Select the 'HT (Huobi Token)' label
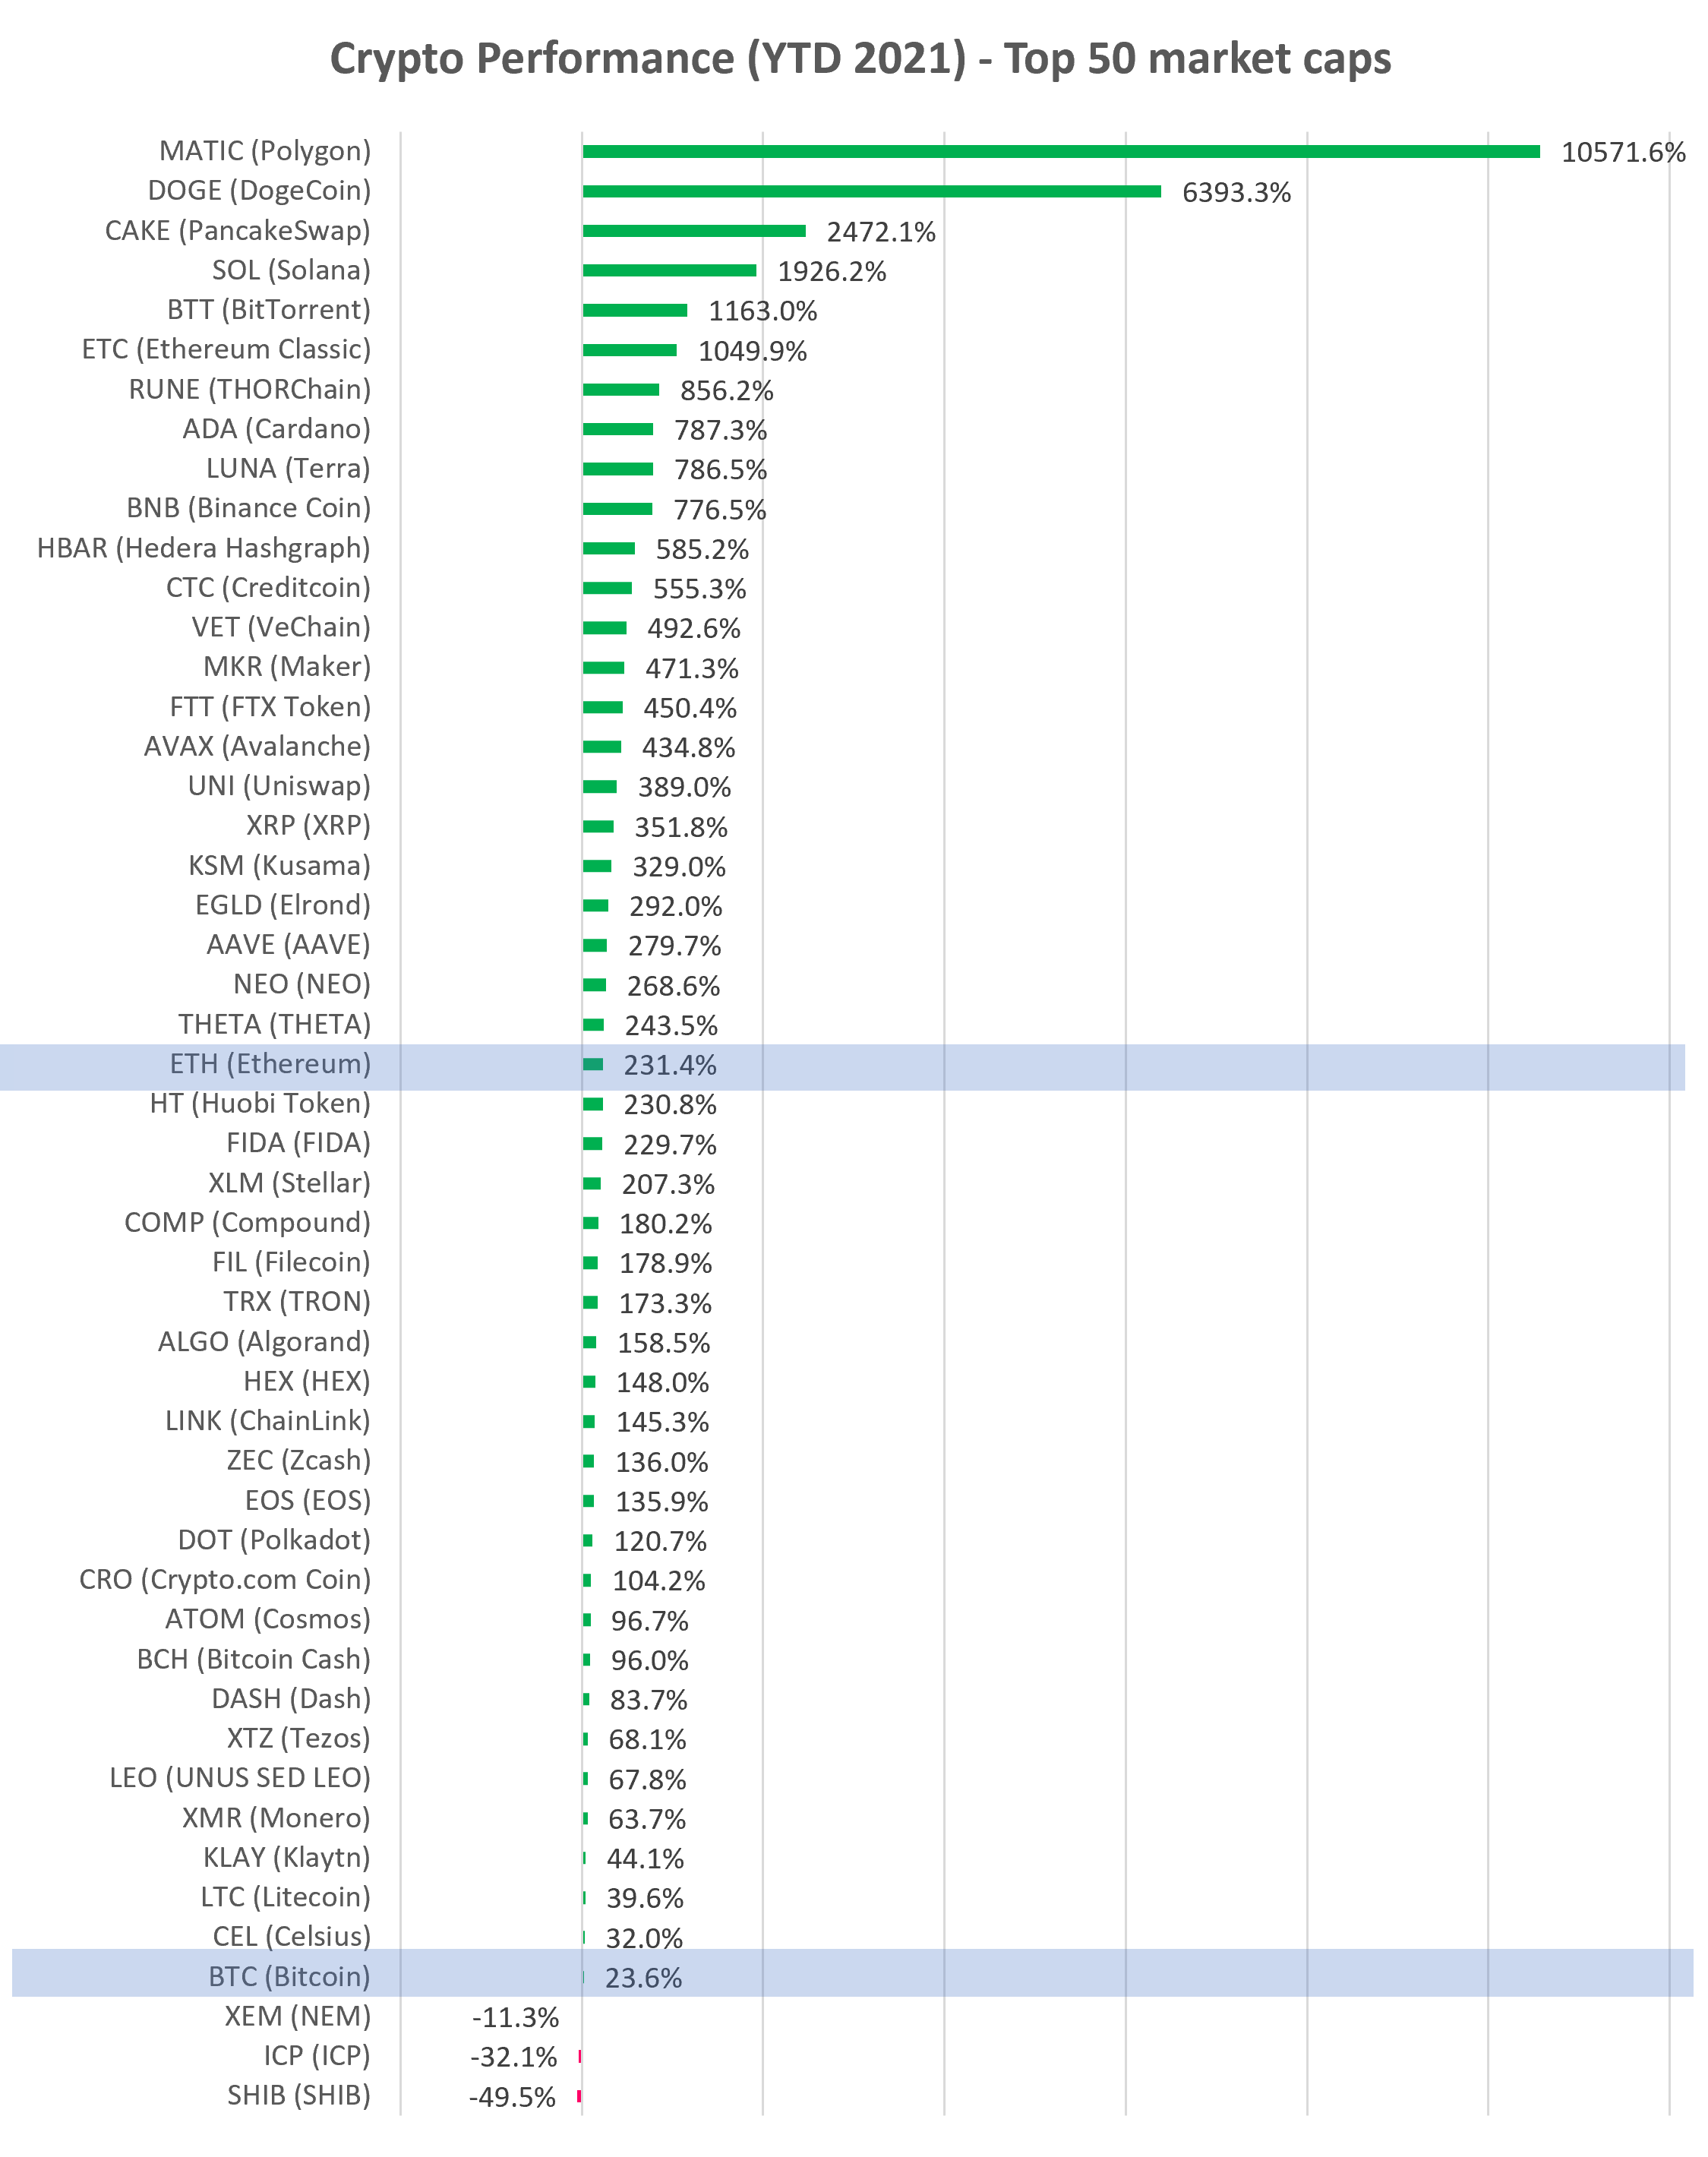Screen dimensions: 1708x2157 260,1103
